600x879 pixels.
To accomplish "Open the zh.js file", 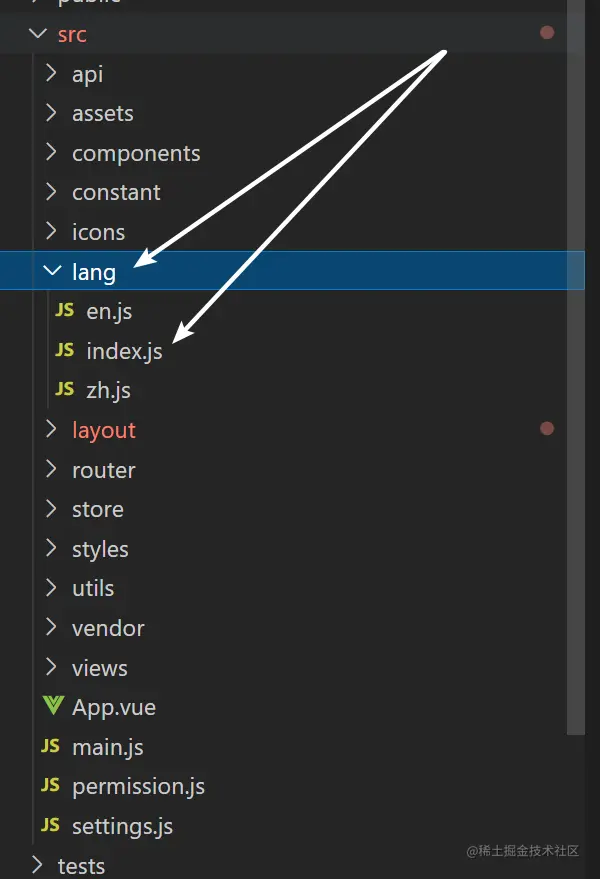I will click(108, 390).
